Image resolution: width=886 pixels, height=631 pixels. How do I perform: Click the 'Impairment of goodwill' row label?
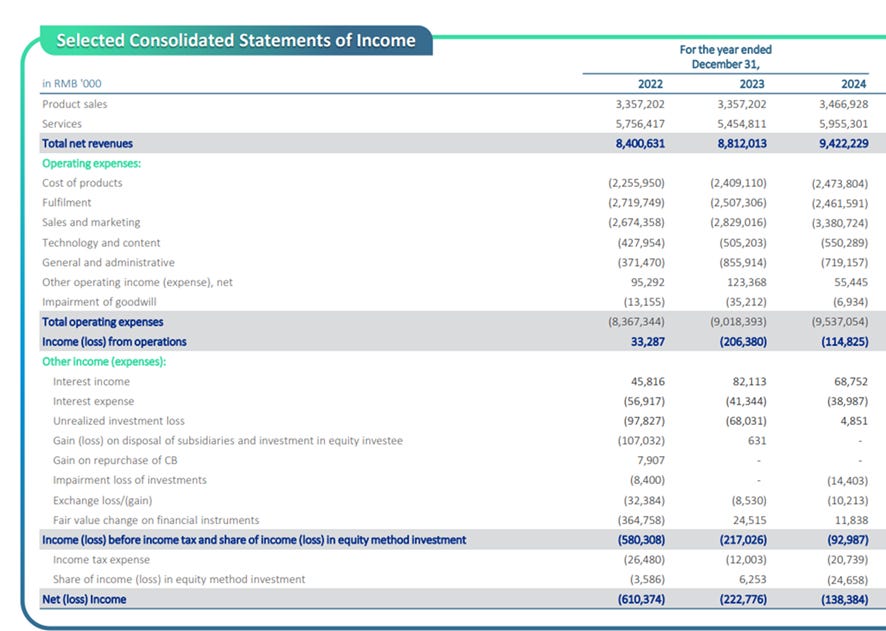coord(99,302)
